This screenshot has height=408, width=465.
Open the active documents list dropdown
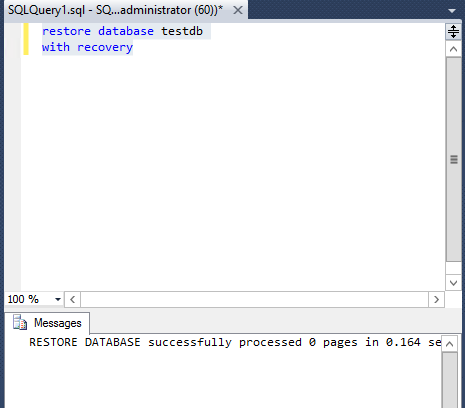[x=452, y=11]
